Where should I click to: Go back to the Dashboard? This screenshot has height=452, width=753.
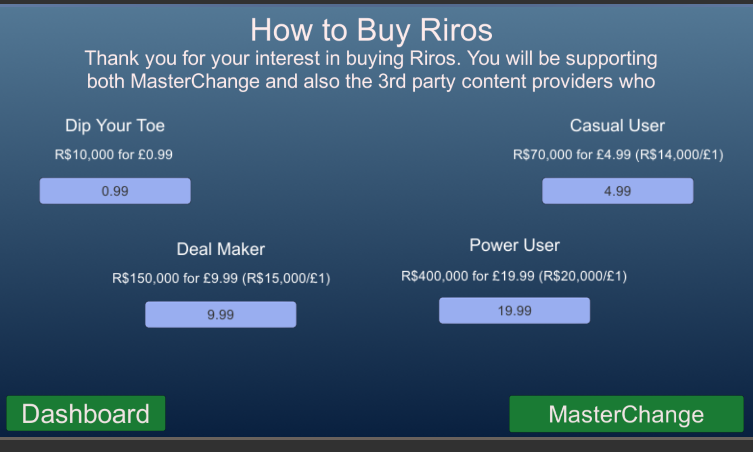pyautogui.click(x=86, y=414)
